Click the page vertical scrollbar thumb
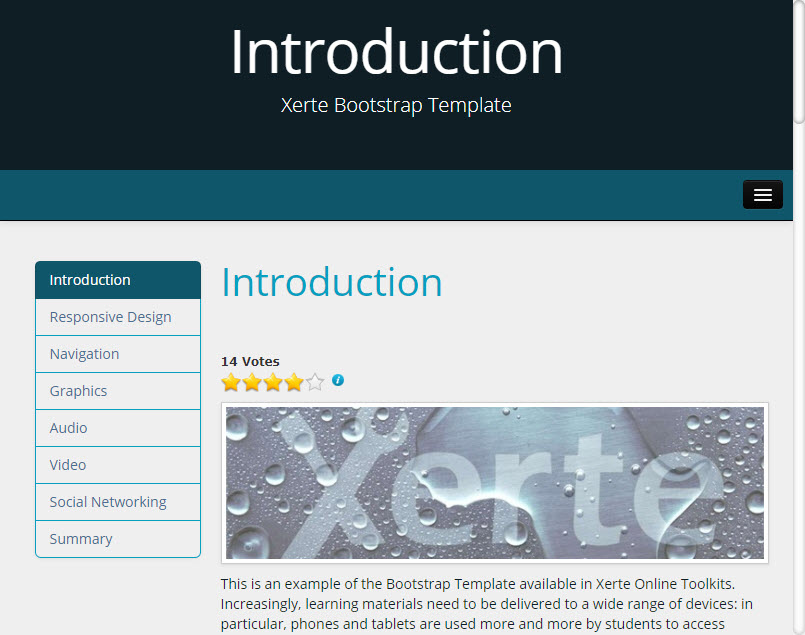This screenshot has width=805, height=635. [799, 62]
